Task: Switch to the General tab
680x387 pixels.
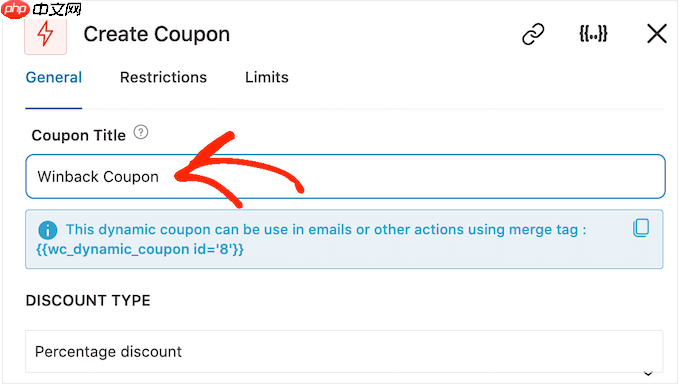Action: point(54,77)
